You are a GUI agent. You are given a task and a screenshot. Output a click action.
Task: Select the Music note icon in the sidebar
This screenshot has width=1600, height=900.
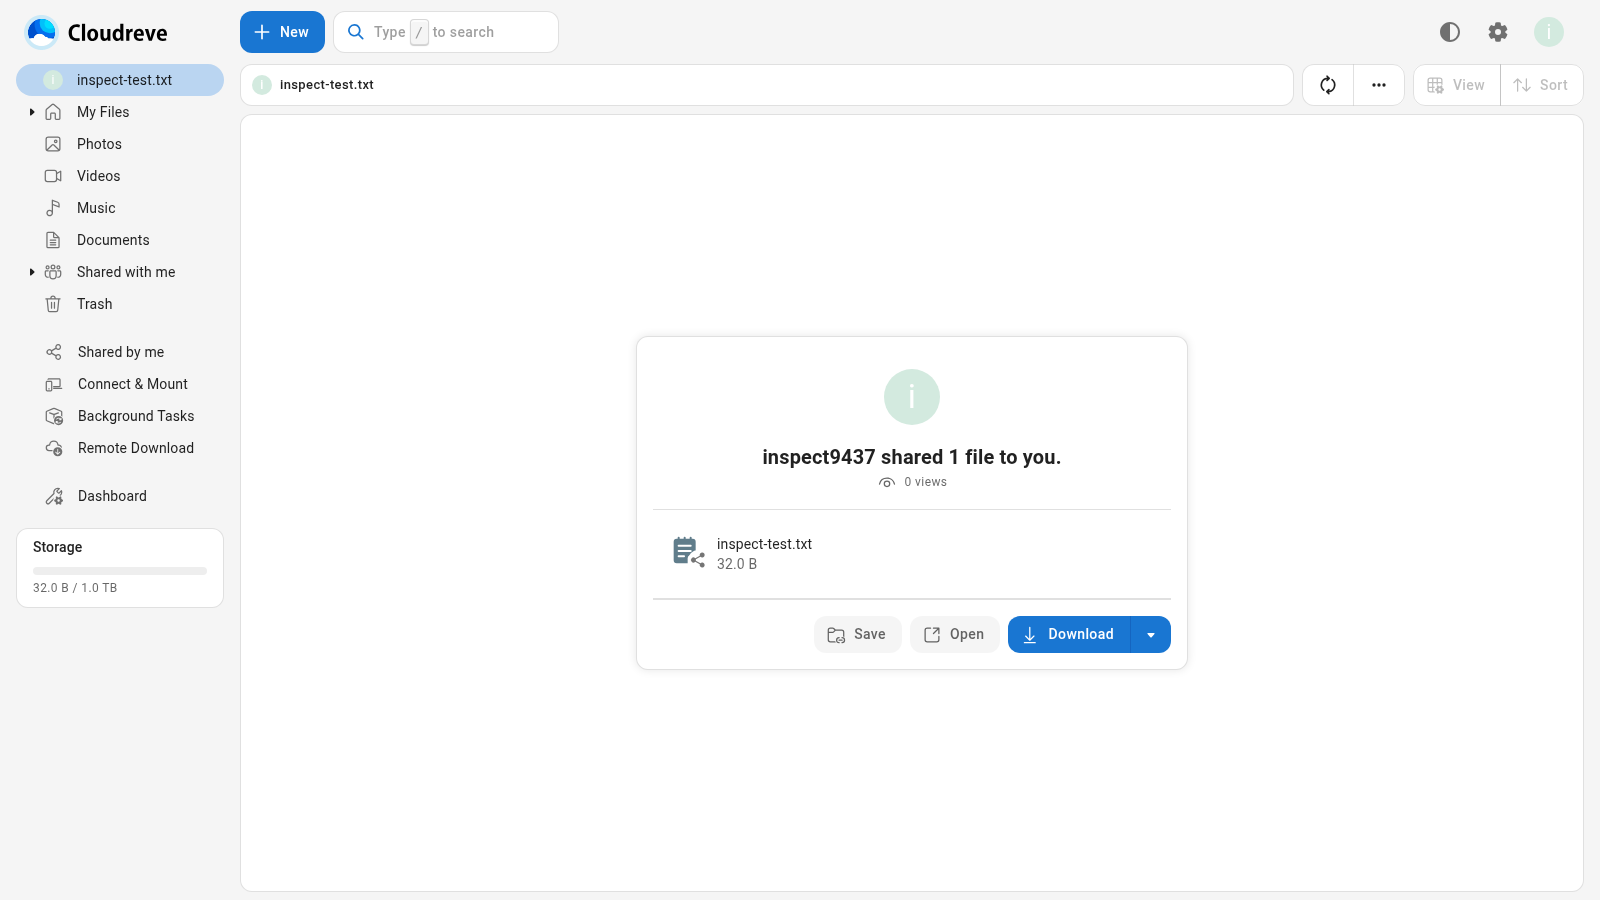tap(53, 208)
